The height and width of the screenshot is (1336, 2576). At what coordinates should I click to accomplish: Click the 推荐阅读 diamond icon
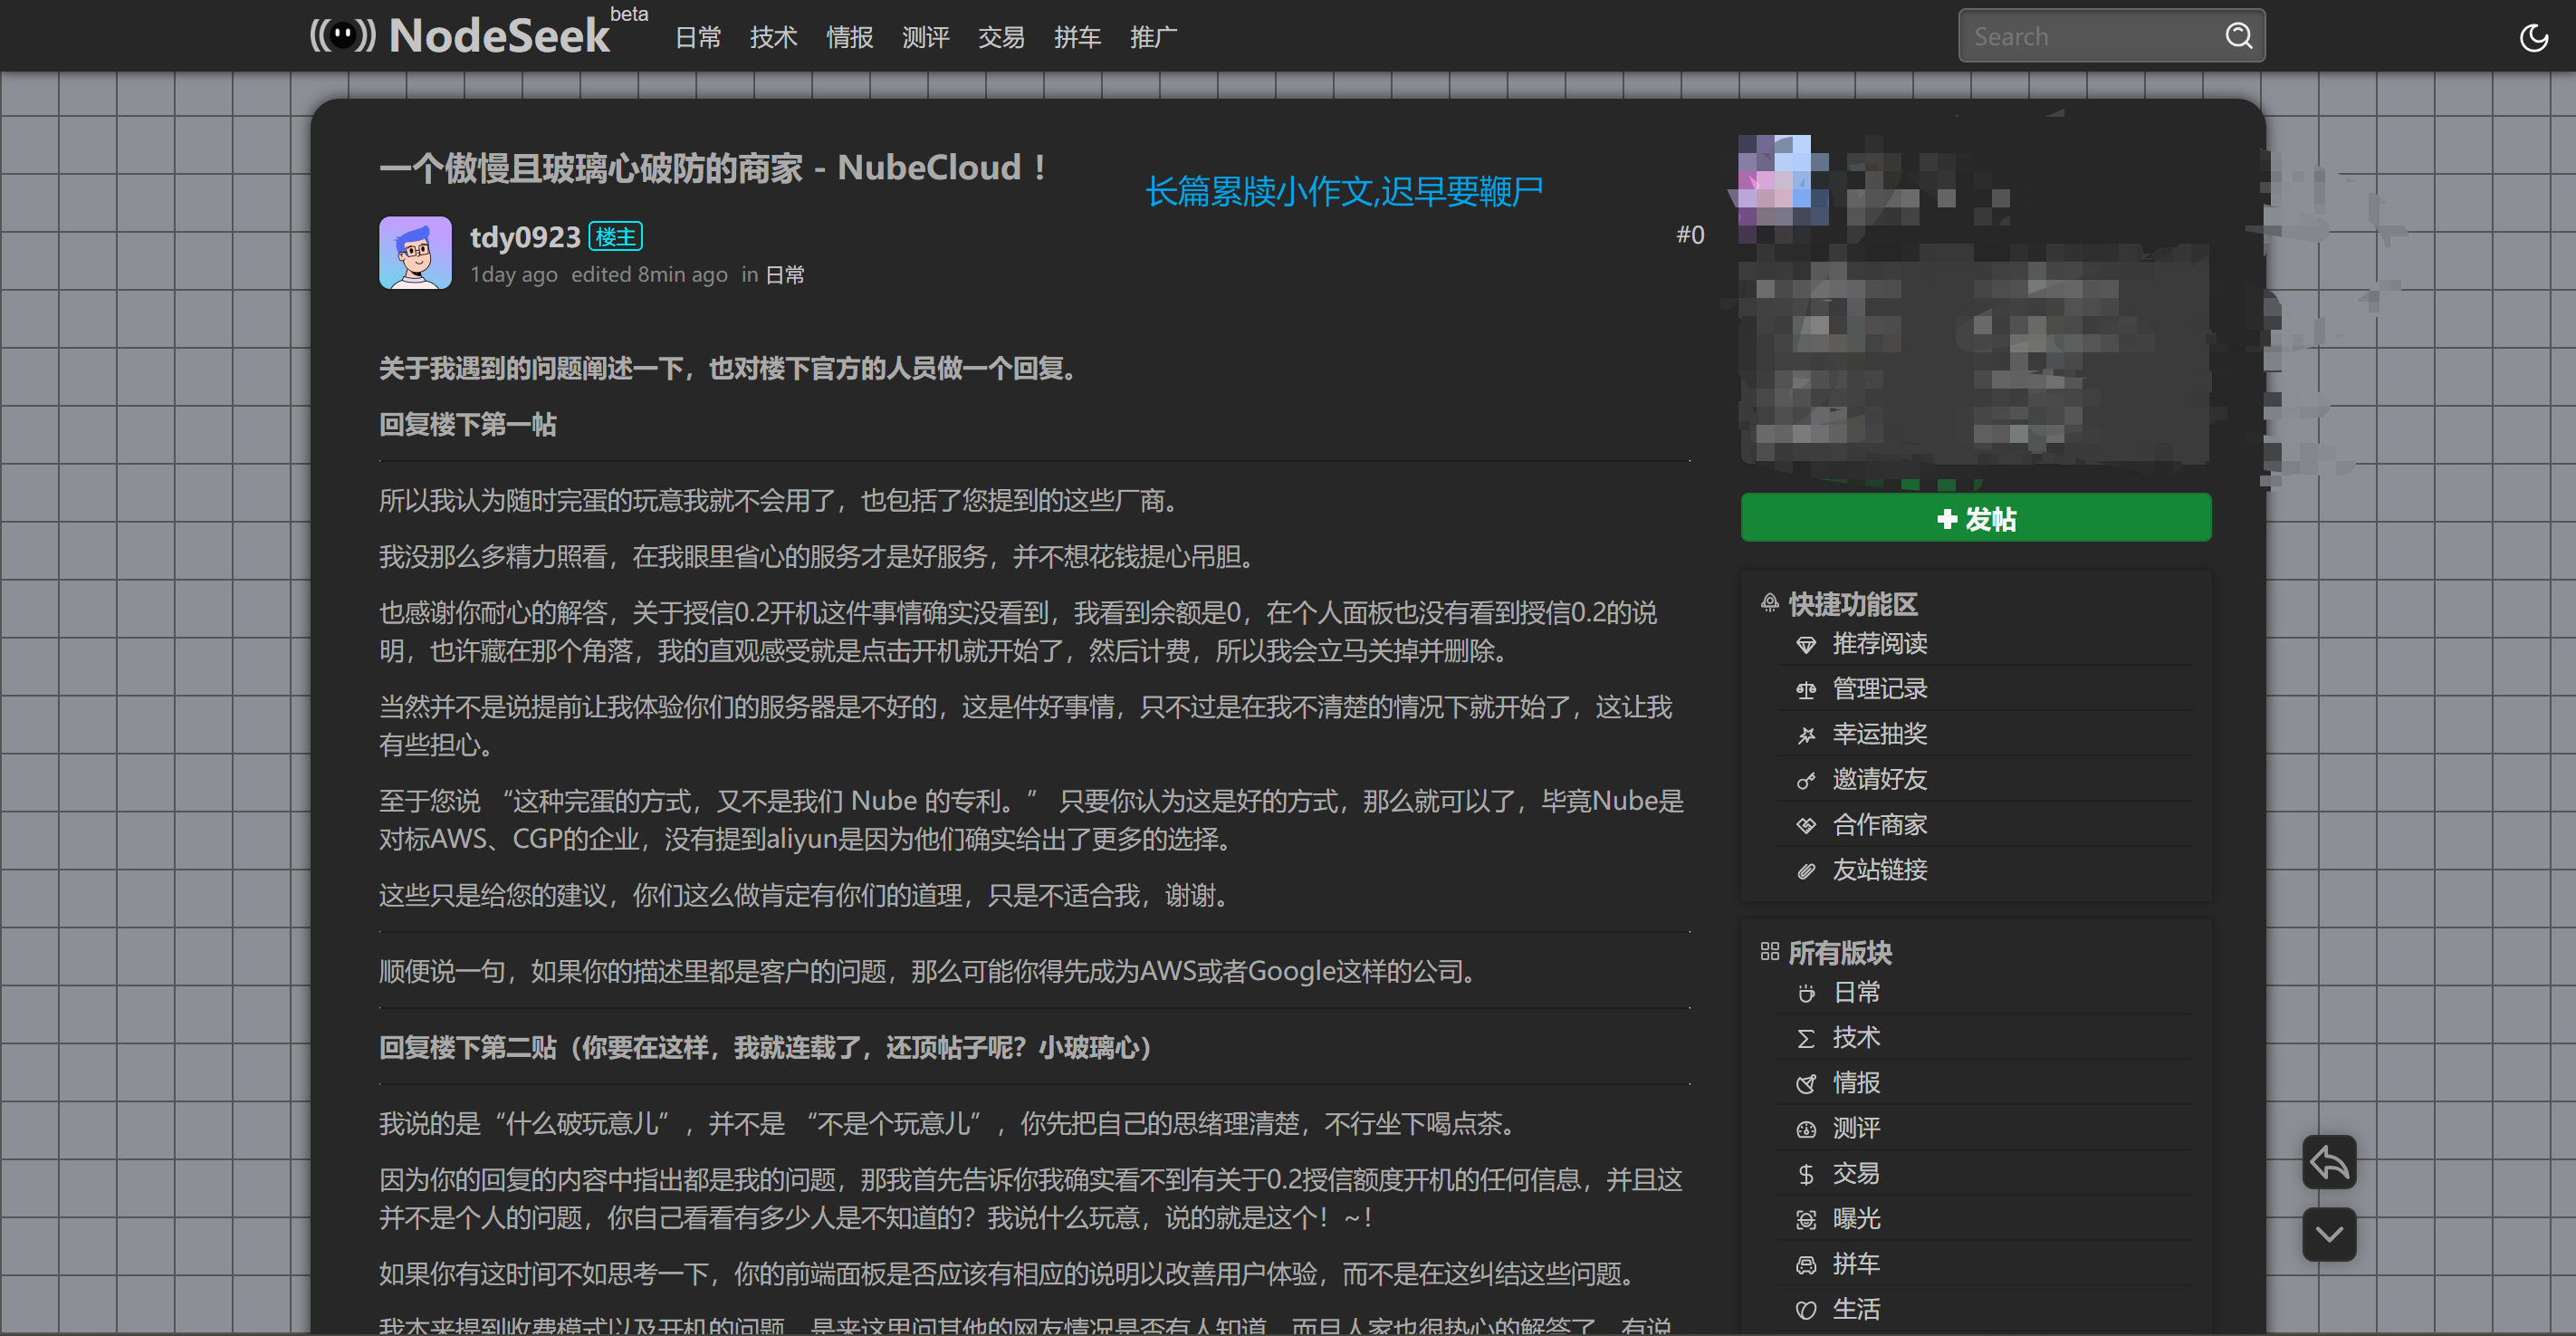tap(1805, 645)
